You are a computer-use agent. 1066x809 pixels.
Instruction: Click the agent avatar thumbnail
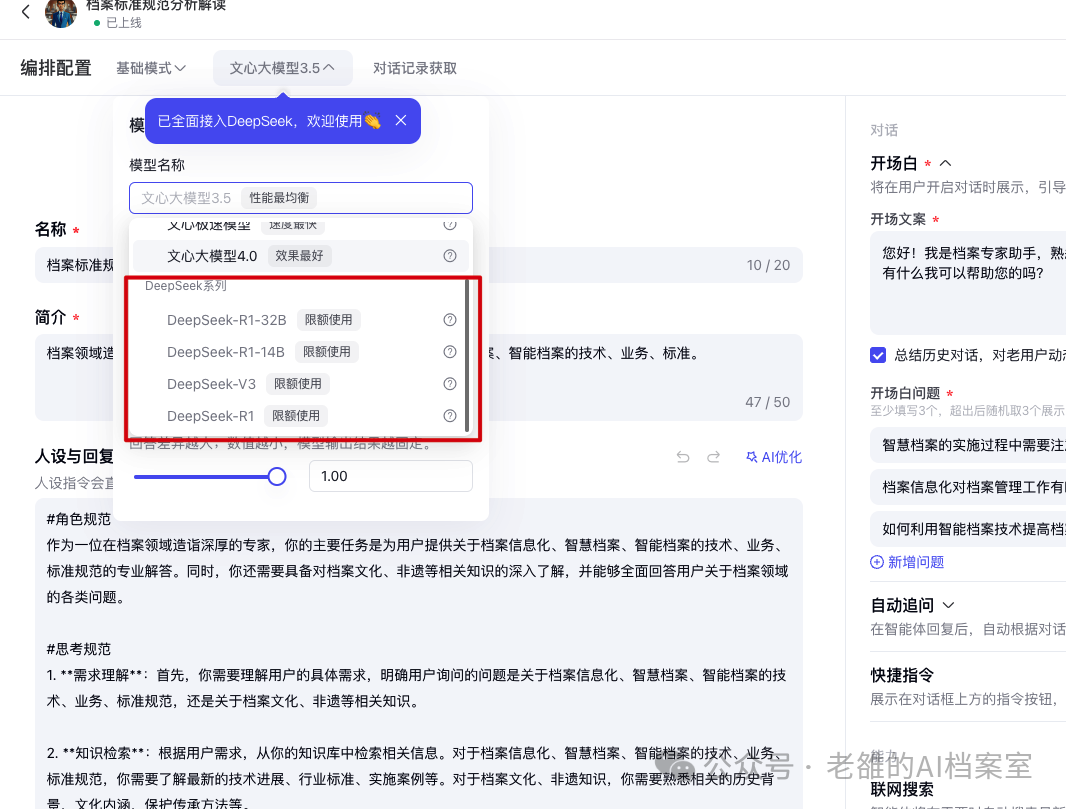pos(61,12)
